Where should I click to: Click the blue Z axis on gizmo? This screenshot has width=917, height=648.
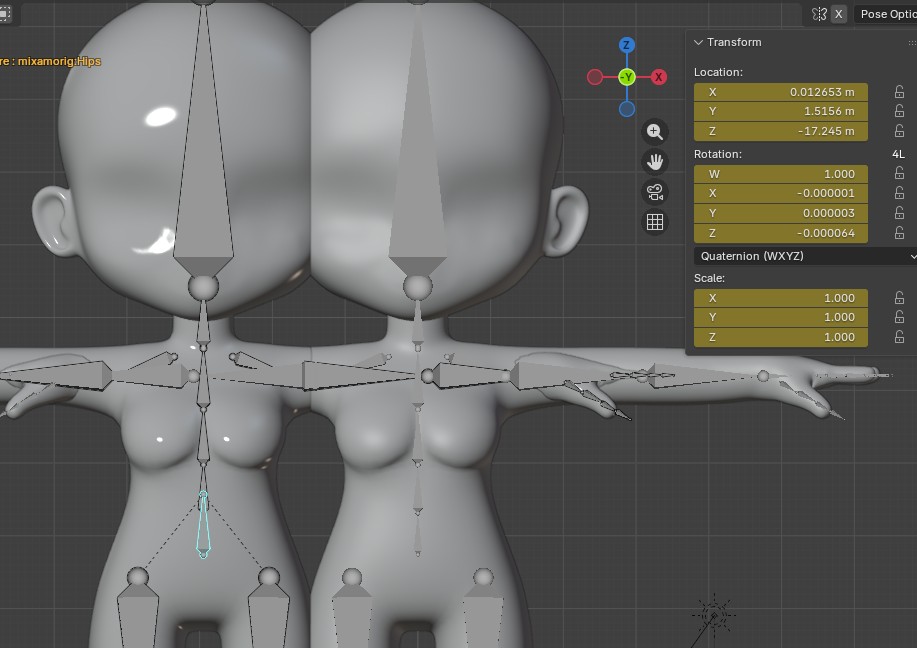(627, 46)
